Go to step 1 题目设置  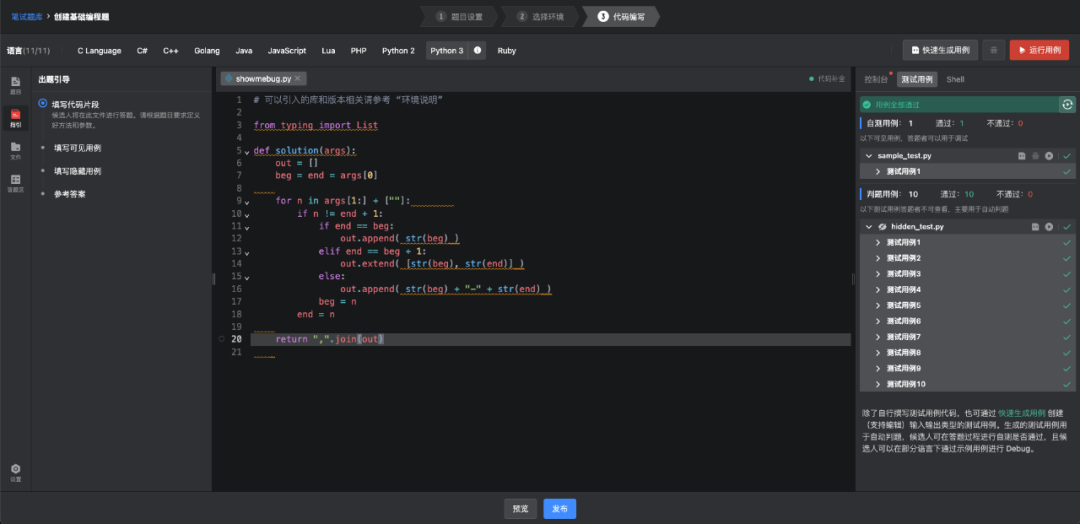[460, 17]
